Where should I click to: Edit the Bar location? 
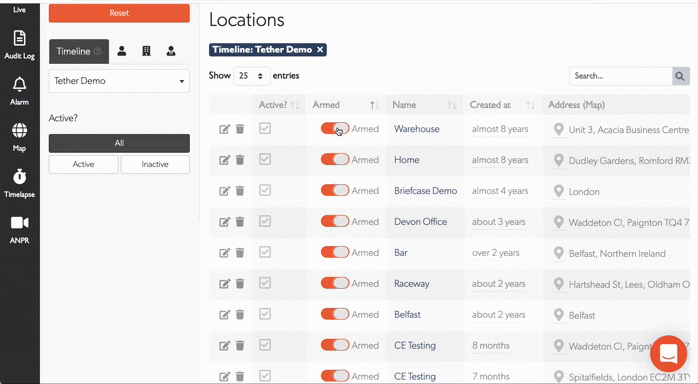(224, 253)
